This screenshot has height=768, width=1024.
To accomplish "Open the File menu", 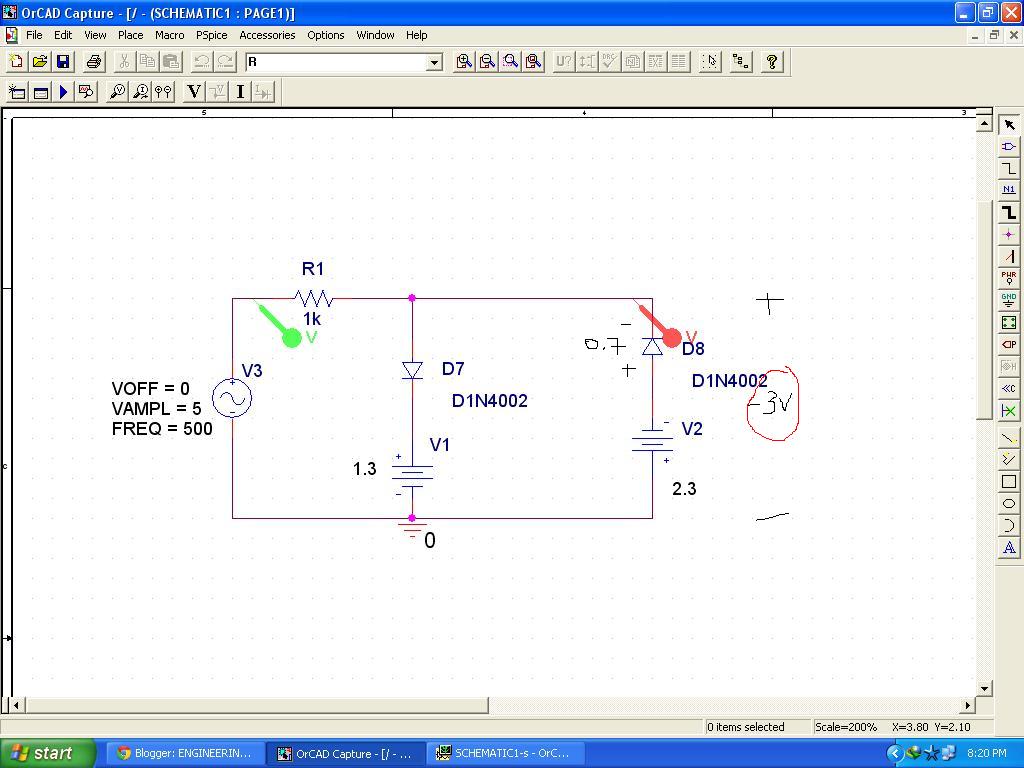I will pyautogui.click(x=34, y=35).
